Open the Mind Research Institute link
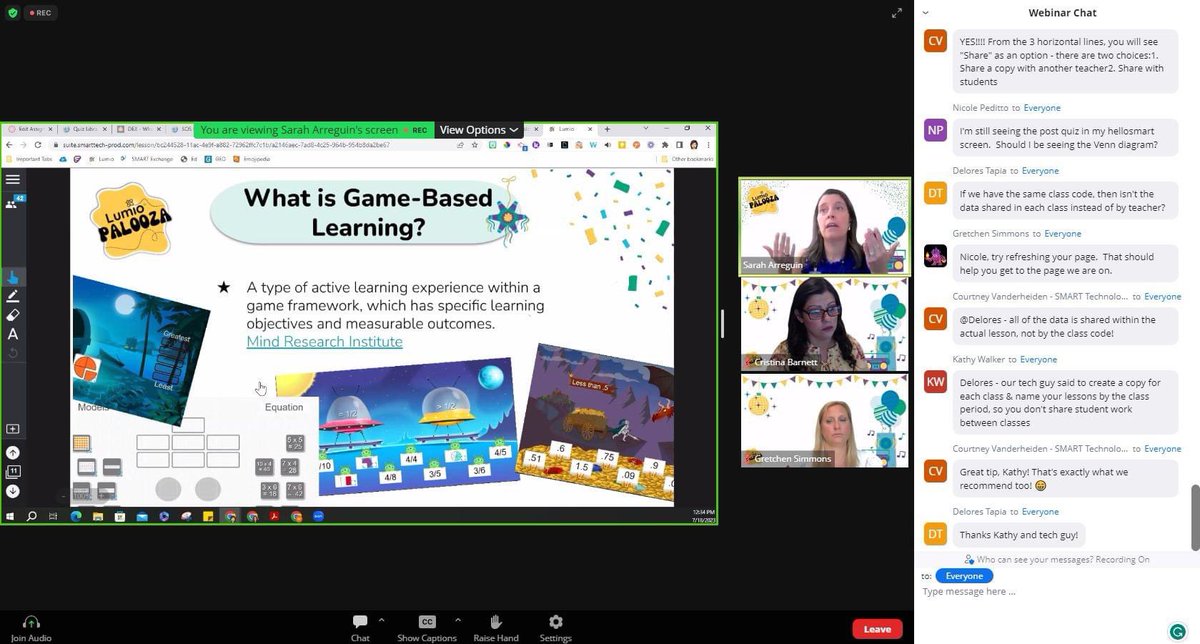The height and width of the screenshot is (644, 1200). pos(324,341)
